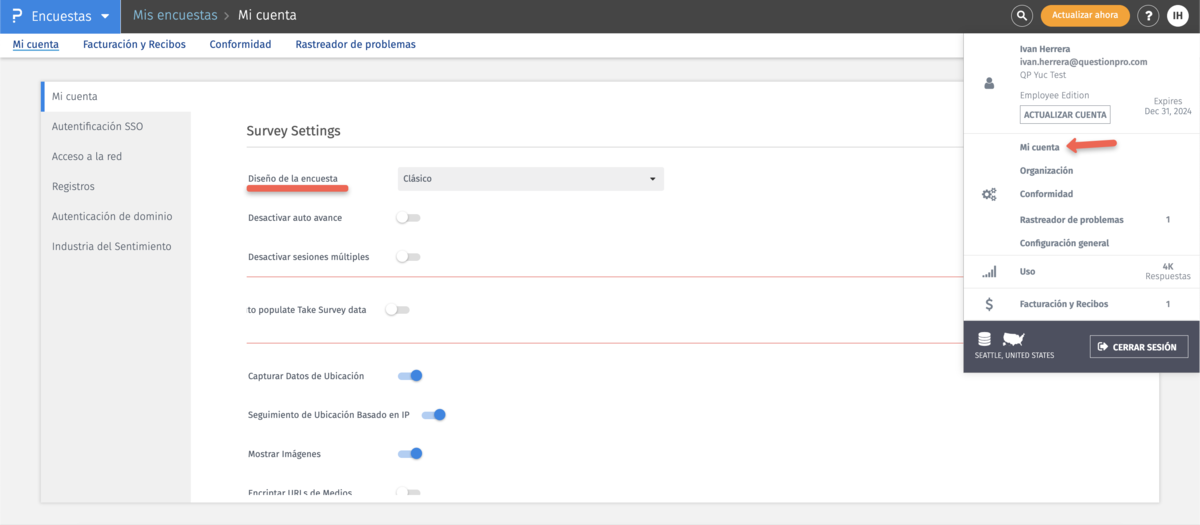Open the Diseño de la encuesta dropdown
The image size is (1200, 525).
coord(530,179)
